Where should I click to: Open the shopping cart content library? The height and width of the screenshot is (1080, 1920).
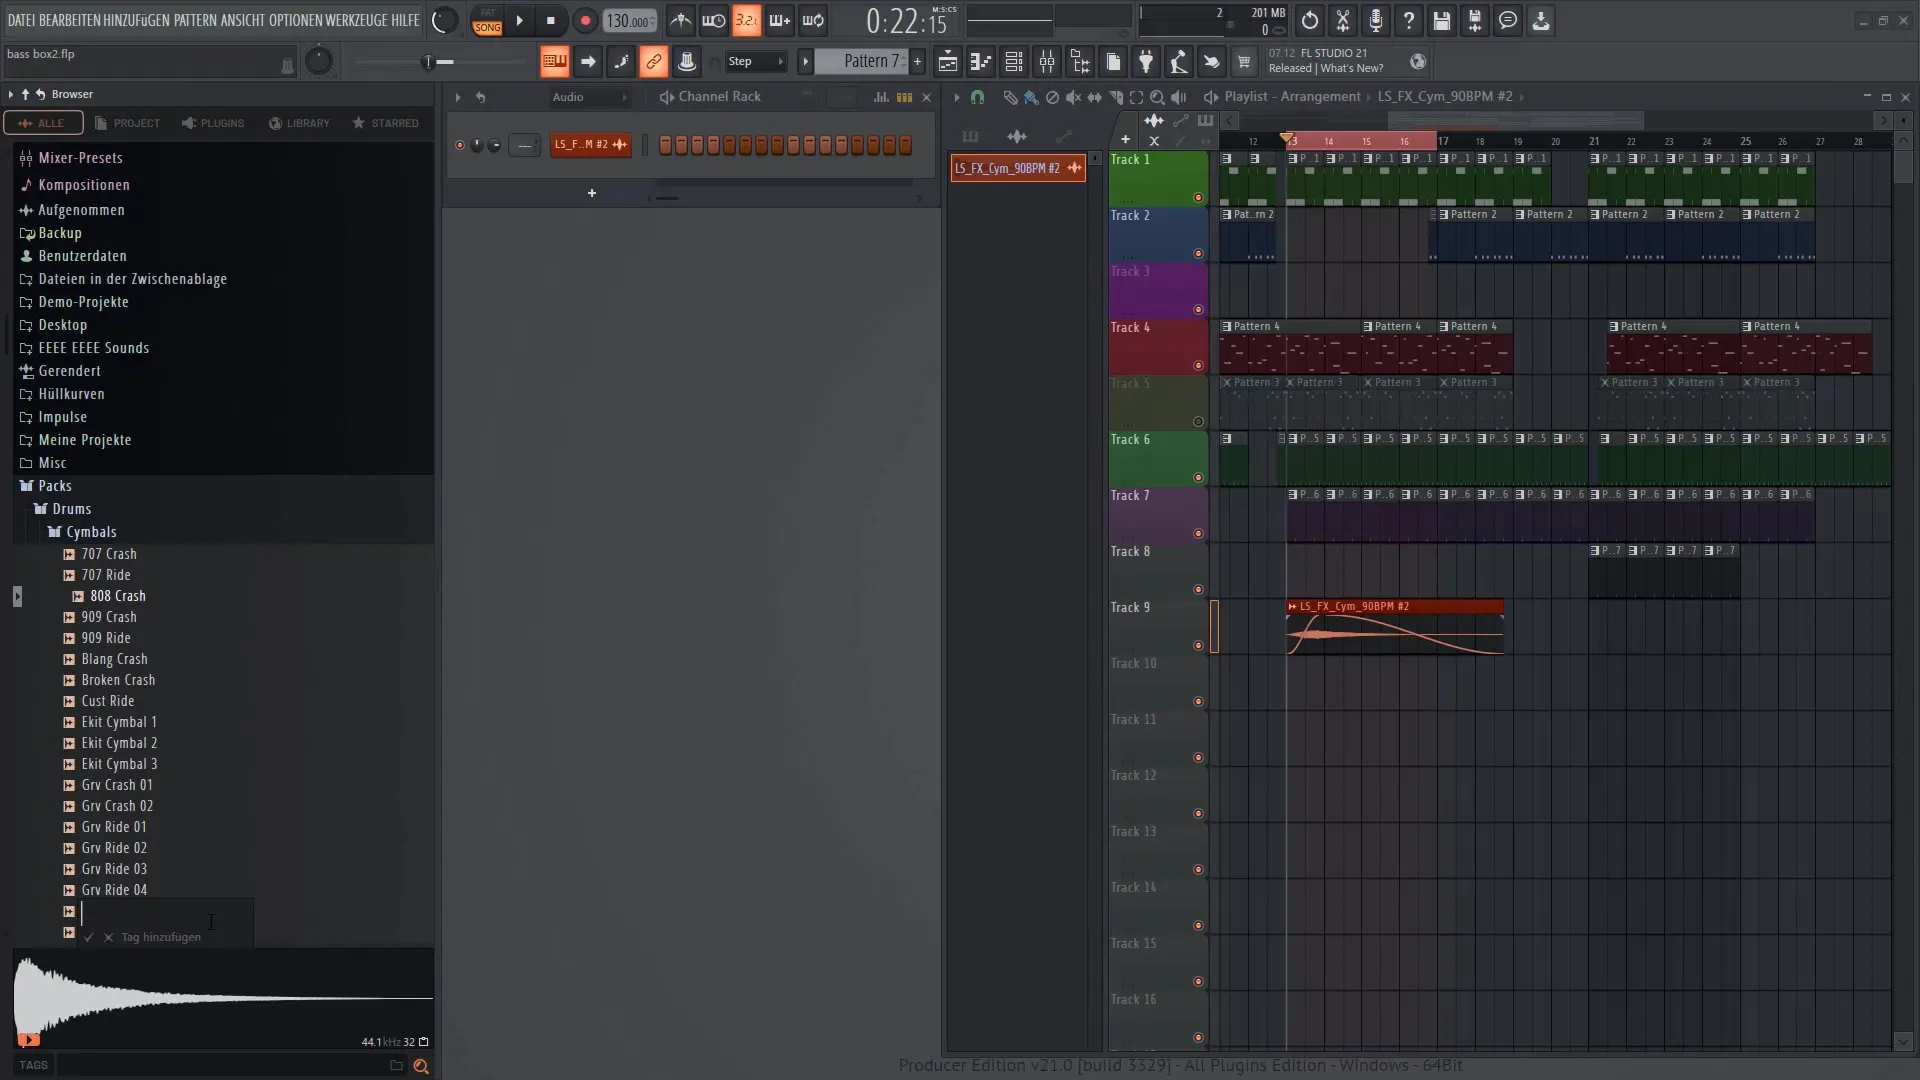(x=1244, y=62)
